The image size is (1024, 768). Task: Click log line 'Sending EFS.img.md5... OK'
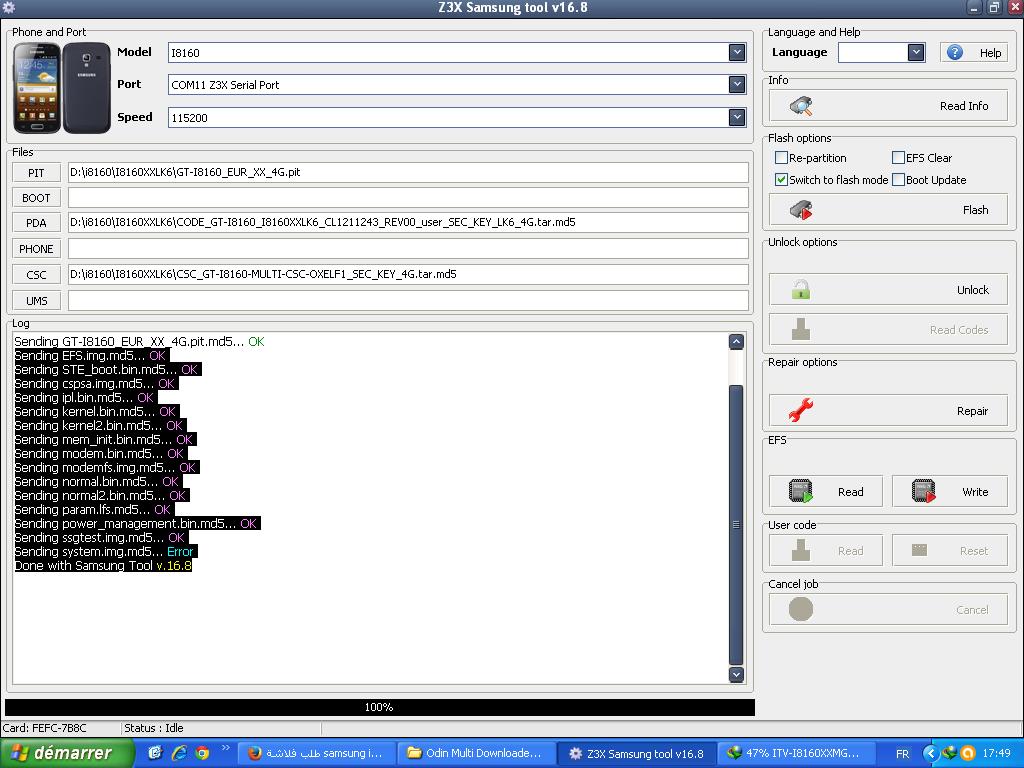tap(90, 355)
